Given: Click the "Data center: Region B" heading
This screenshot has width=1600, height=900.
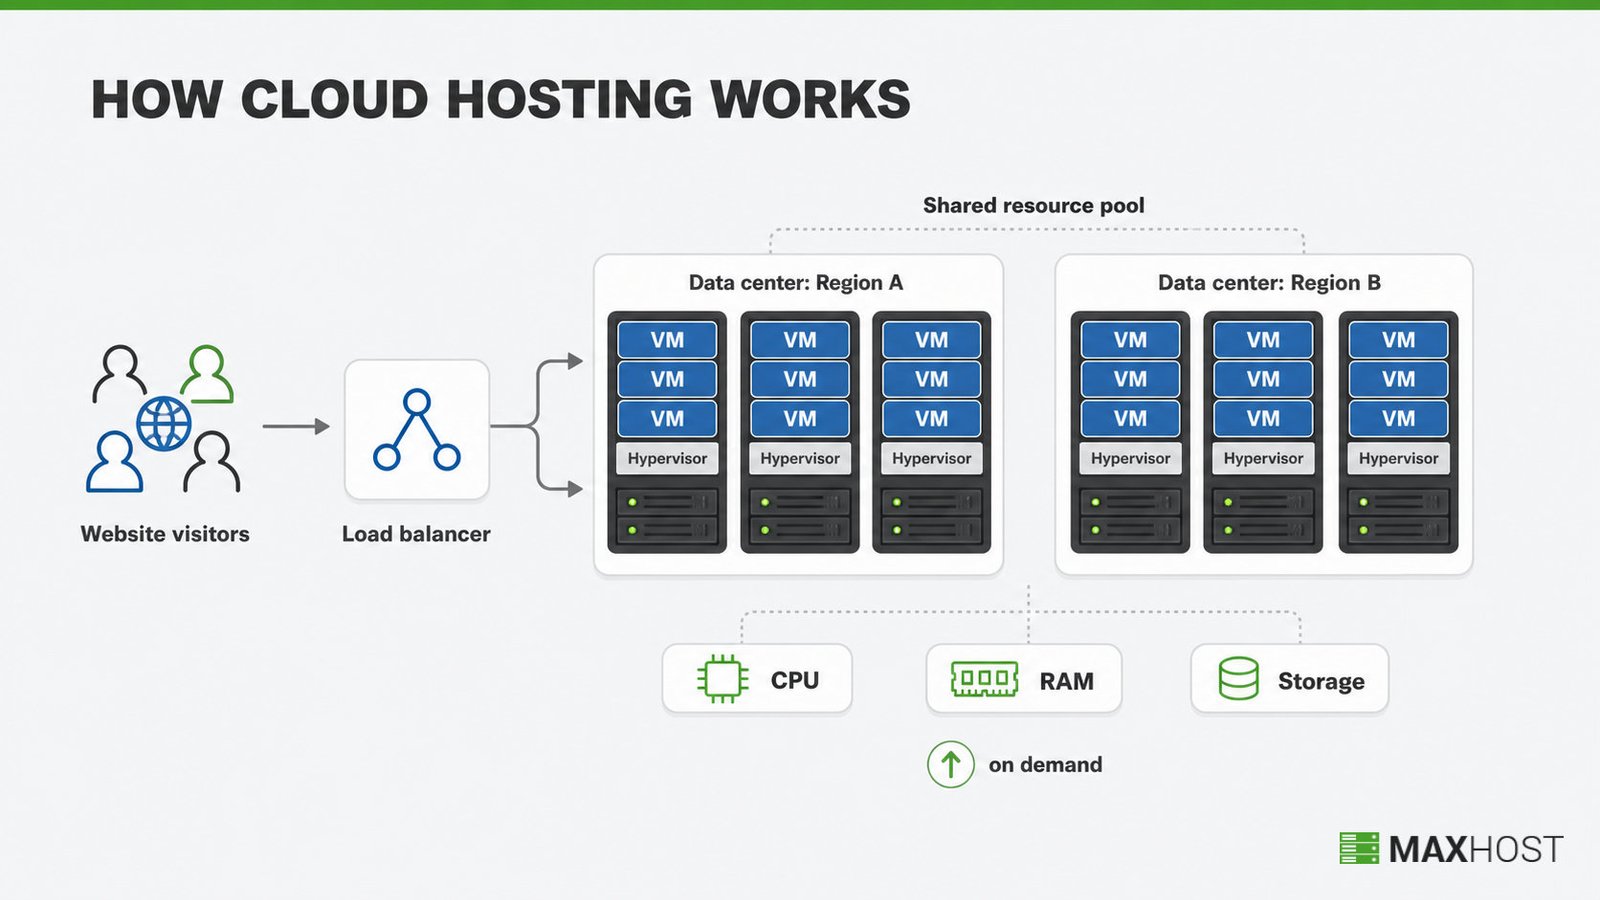Looking at the screenshot, I should tap(1269, 283).
